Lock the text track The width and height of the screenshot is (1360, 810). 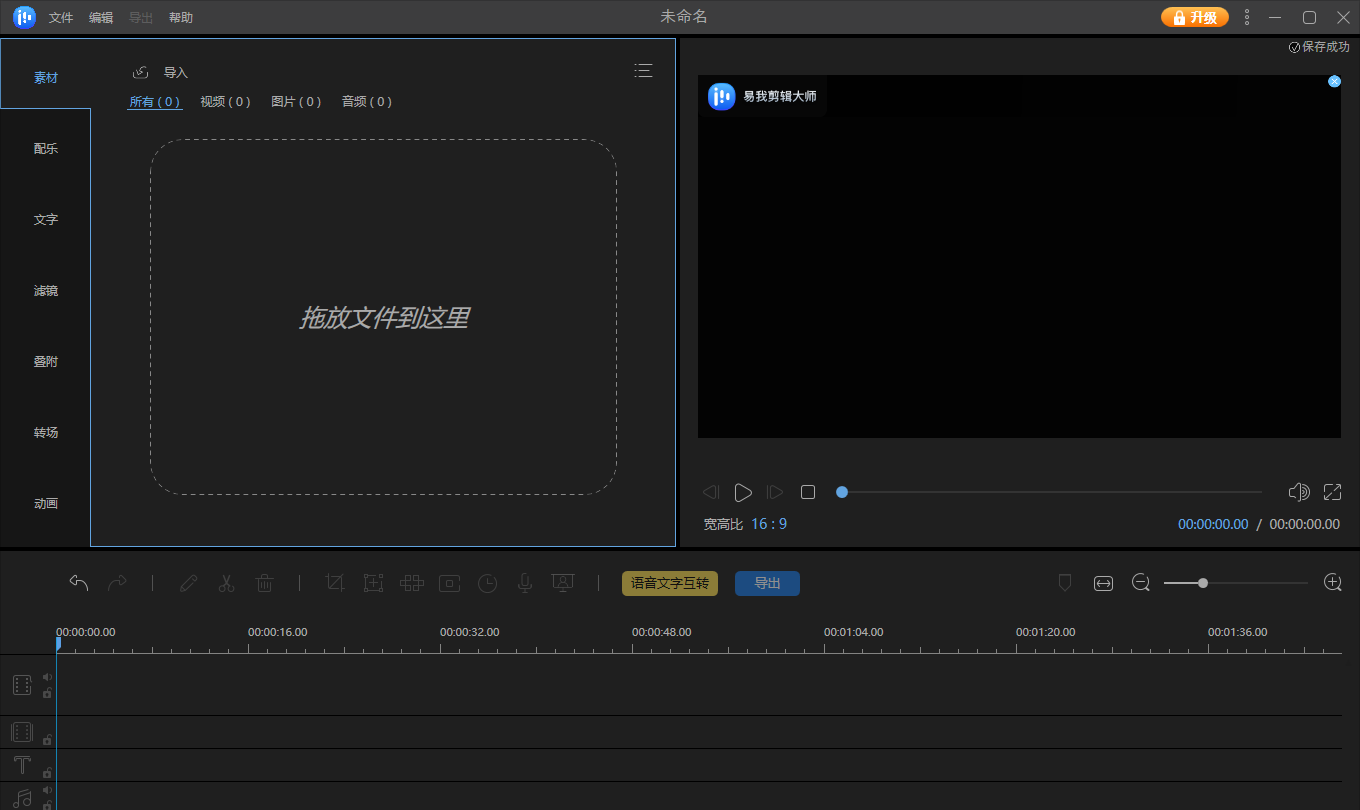(x=47, y=773)
